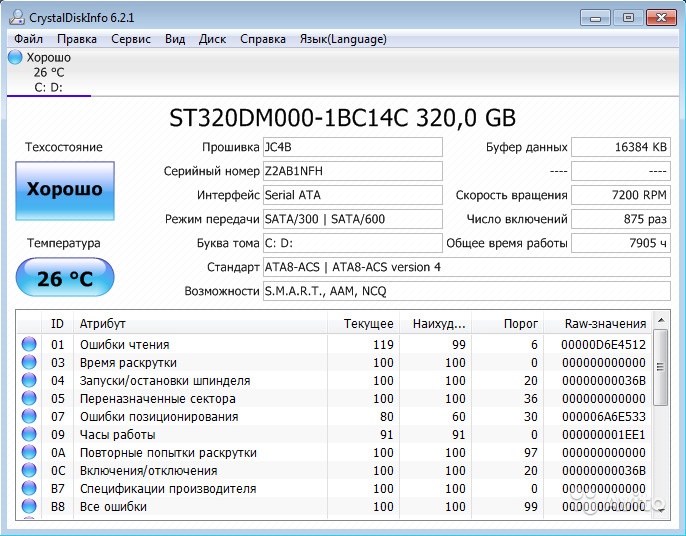Click status orb for attribute 04 row
Viewport: 686px width, 536px height.
[29, 380]
